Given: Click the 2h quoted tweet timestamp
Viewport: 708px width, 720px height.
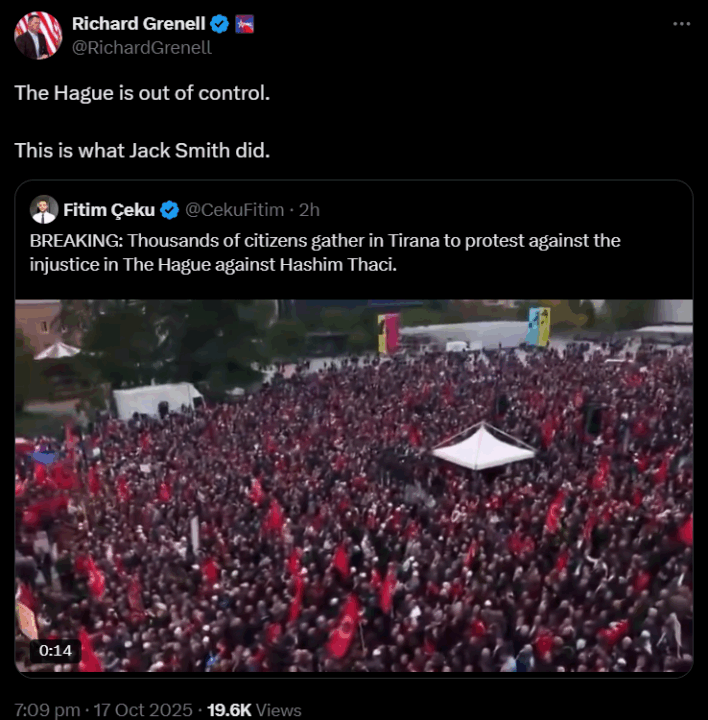Looking at the screenshot, I should pyautogui.click(x=309, y=210).
